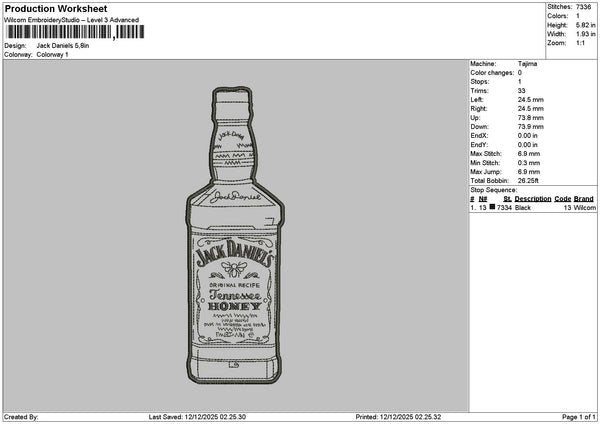Viewport: 600px width, 424px height.
Task: Click the Machine Tajima entry
Action: pyautogui.click(x=527, y=64)
